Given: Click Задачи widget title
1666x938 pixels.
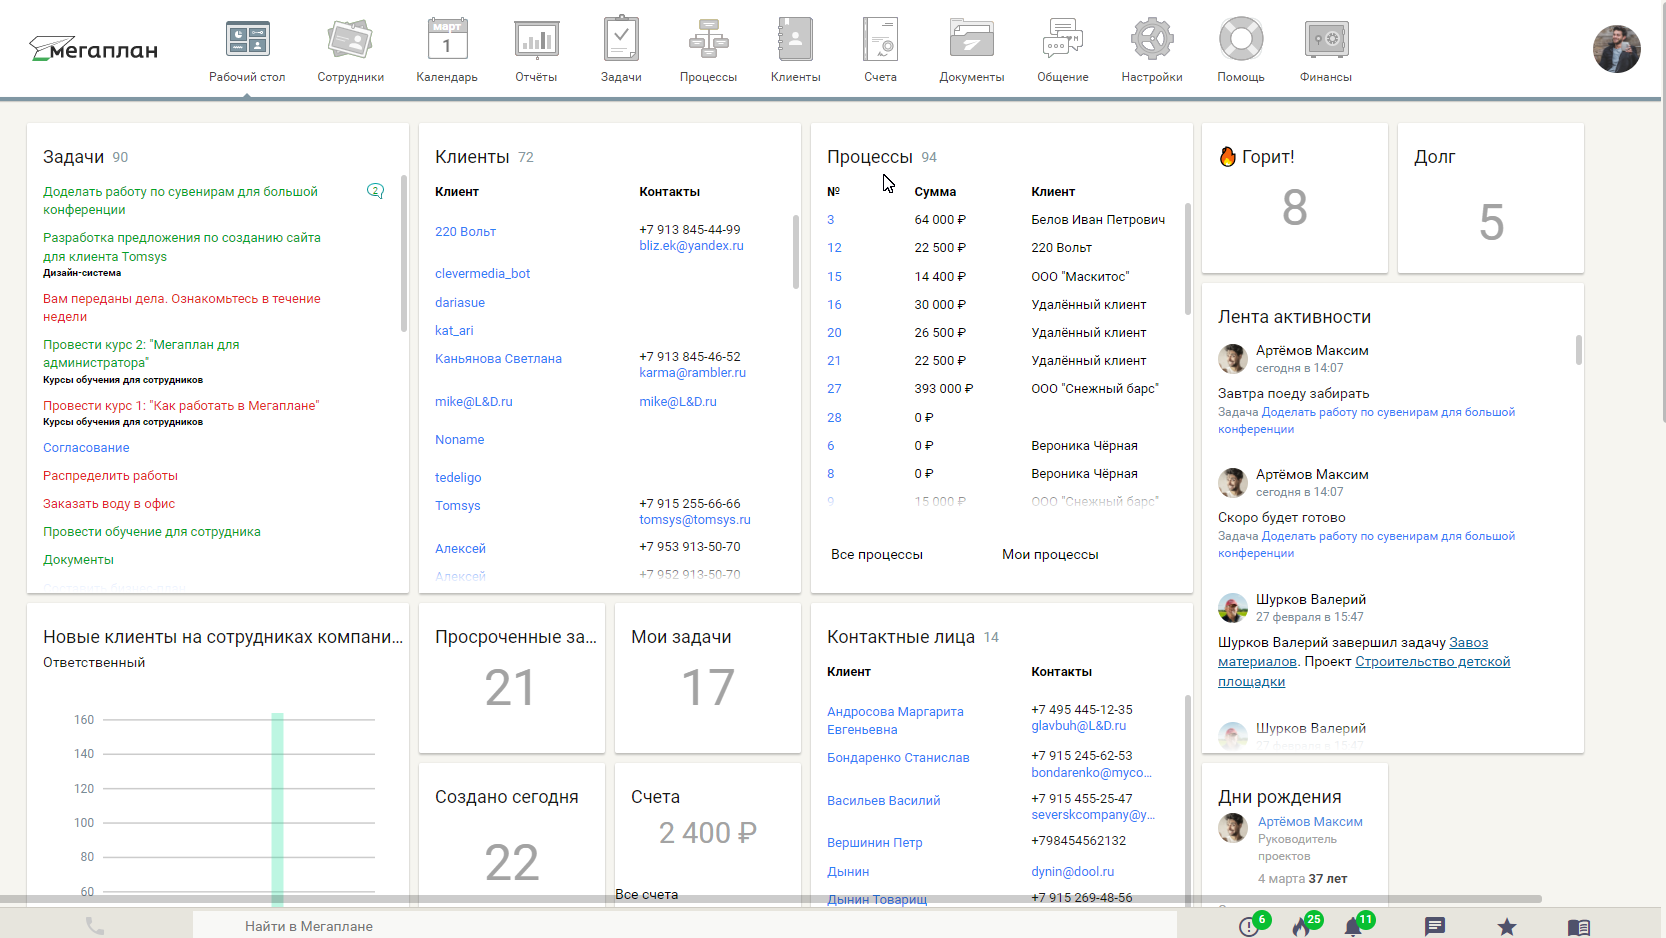Looking at the screenshot, I should coord(73,157).
